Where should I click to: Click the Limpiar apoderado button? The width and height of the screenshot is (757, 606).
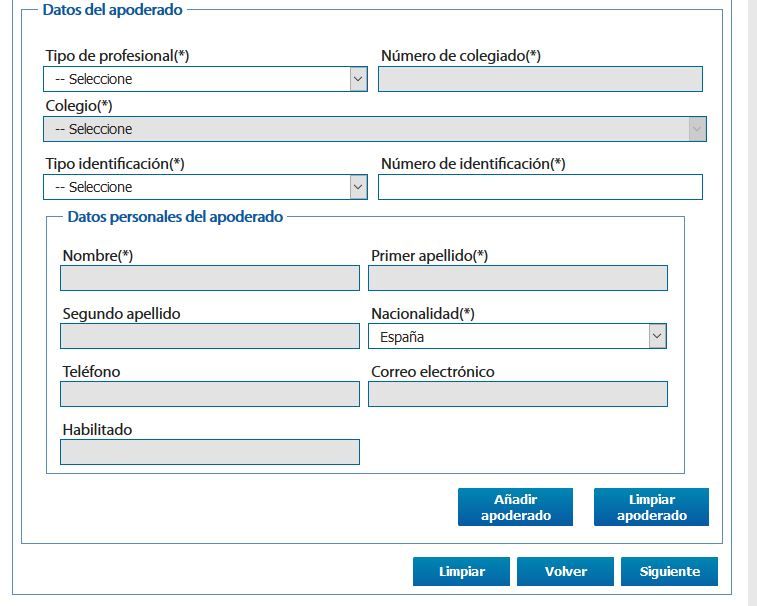(652, 507)
